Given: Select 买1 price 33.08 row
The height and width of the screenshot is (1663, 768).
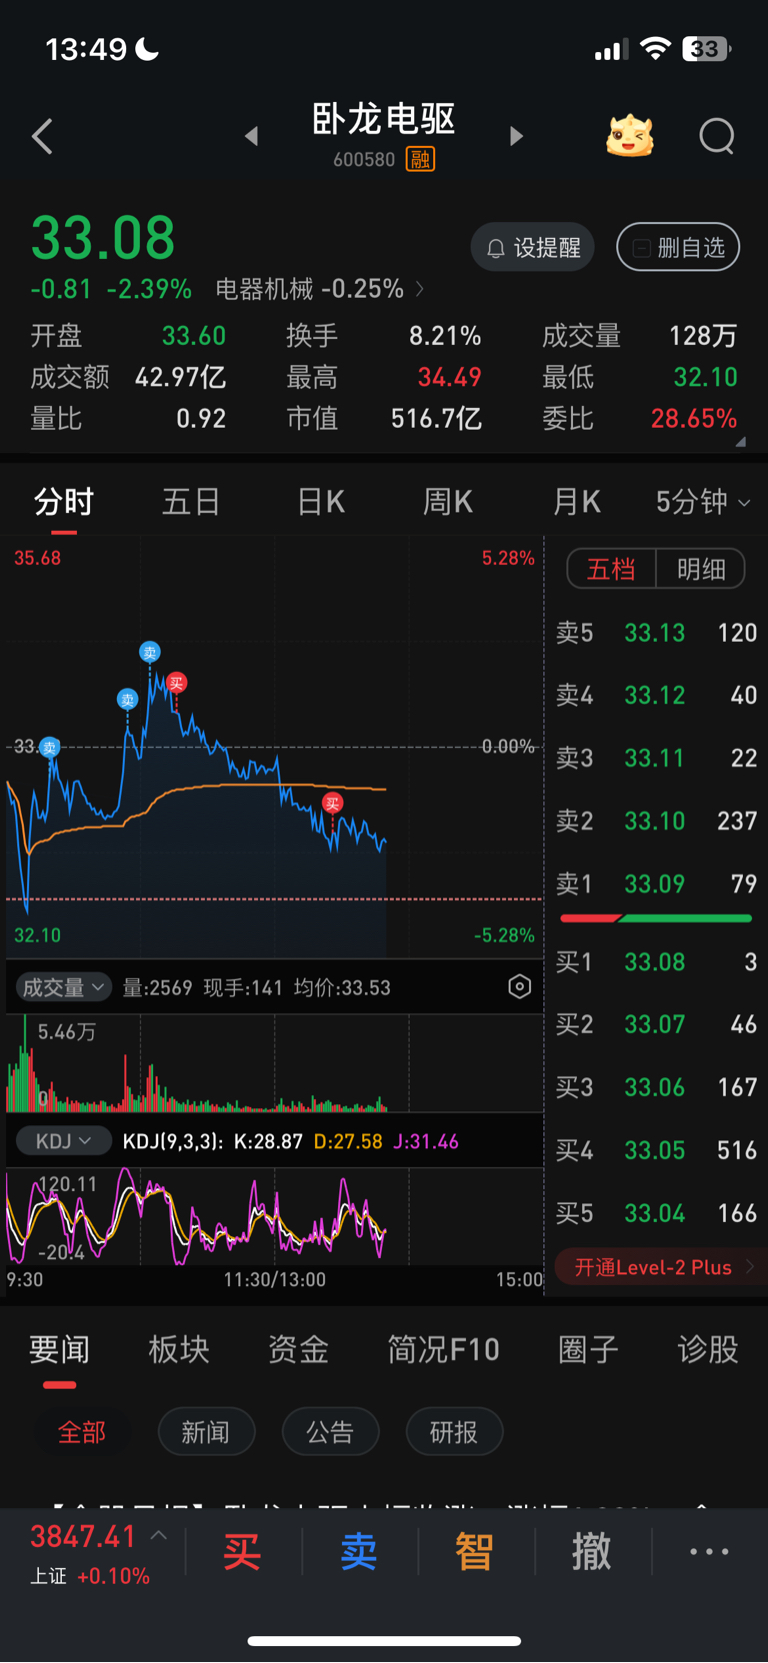Looking at the screenshot, I should click(656, 962).
